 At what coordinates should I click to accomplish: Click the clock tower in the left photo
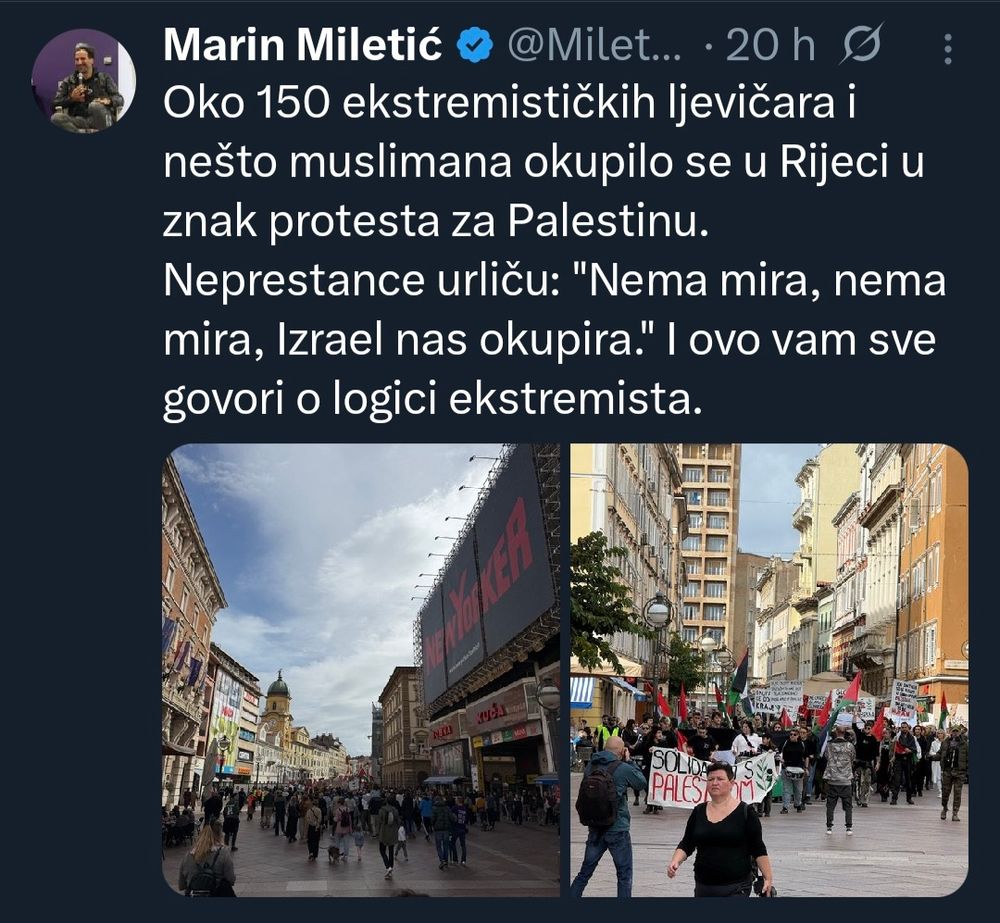[278, 700]
